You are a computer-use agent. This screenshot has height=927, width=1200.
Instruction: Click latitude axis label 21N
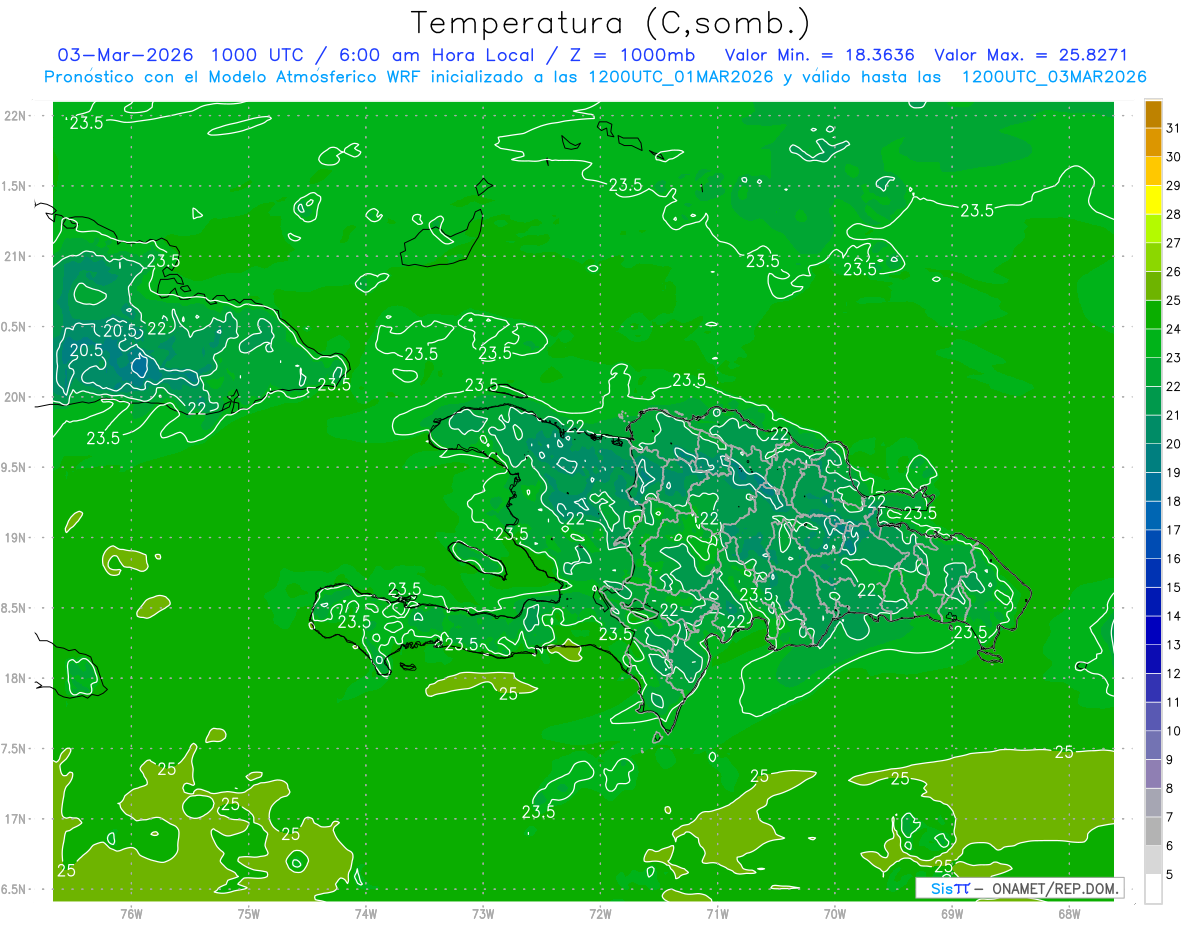click(x=16, y=256)
